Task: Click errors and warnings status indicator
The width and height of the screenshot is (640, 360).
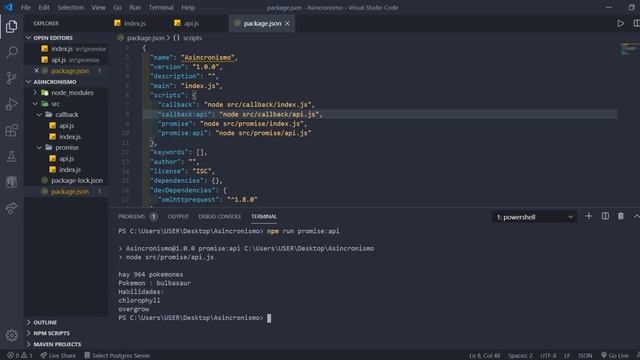Action: (20, 356)
